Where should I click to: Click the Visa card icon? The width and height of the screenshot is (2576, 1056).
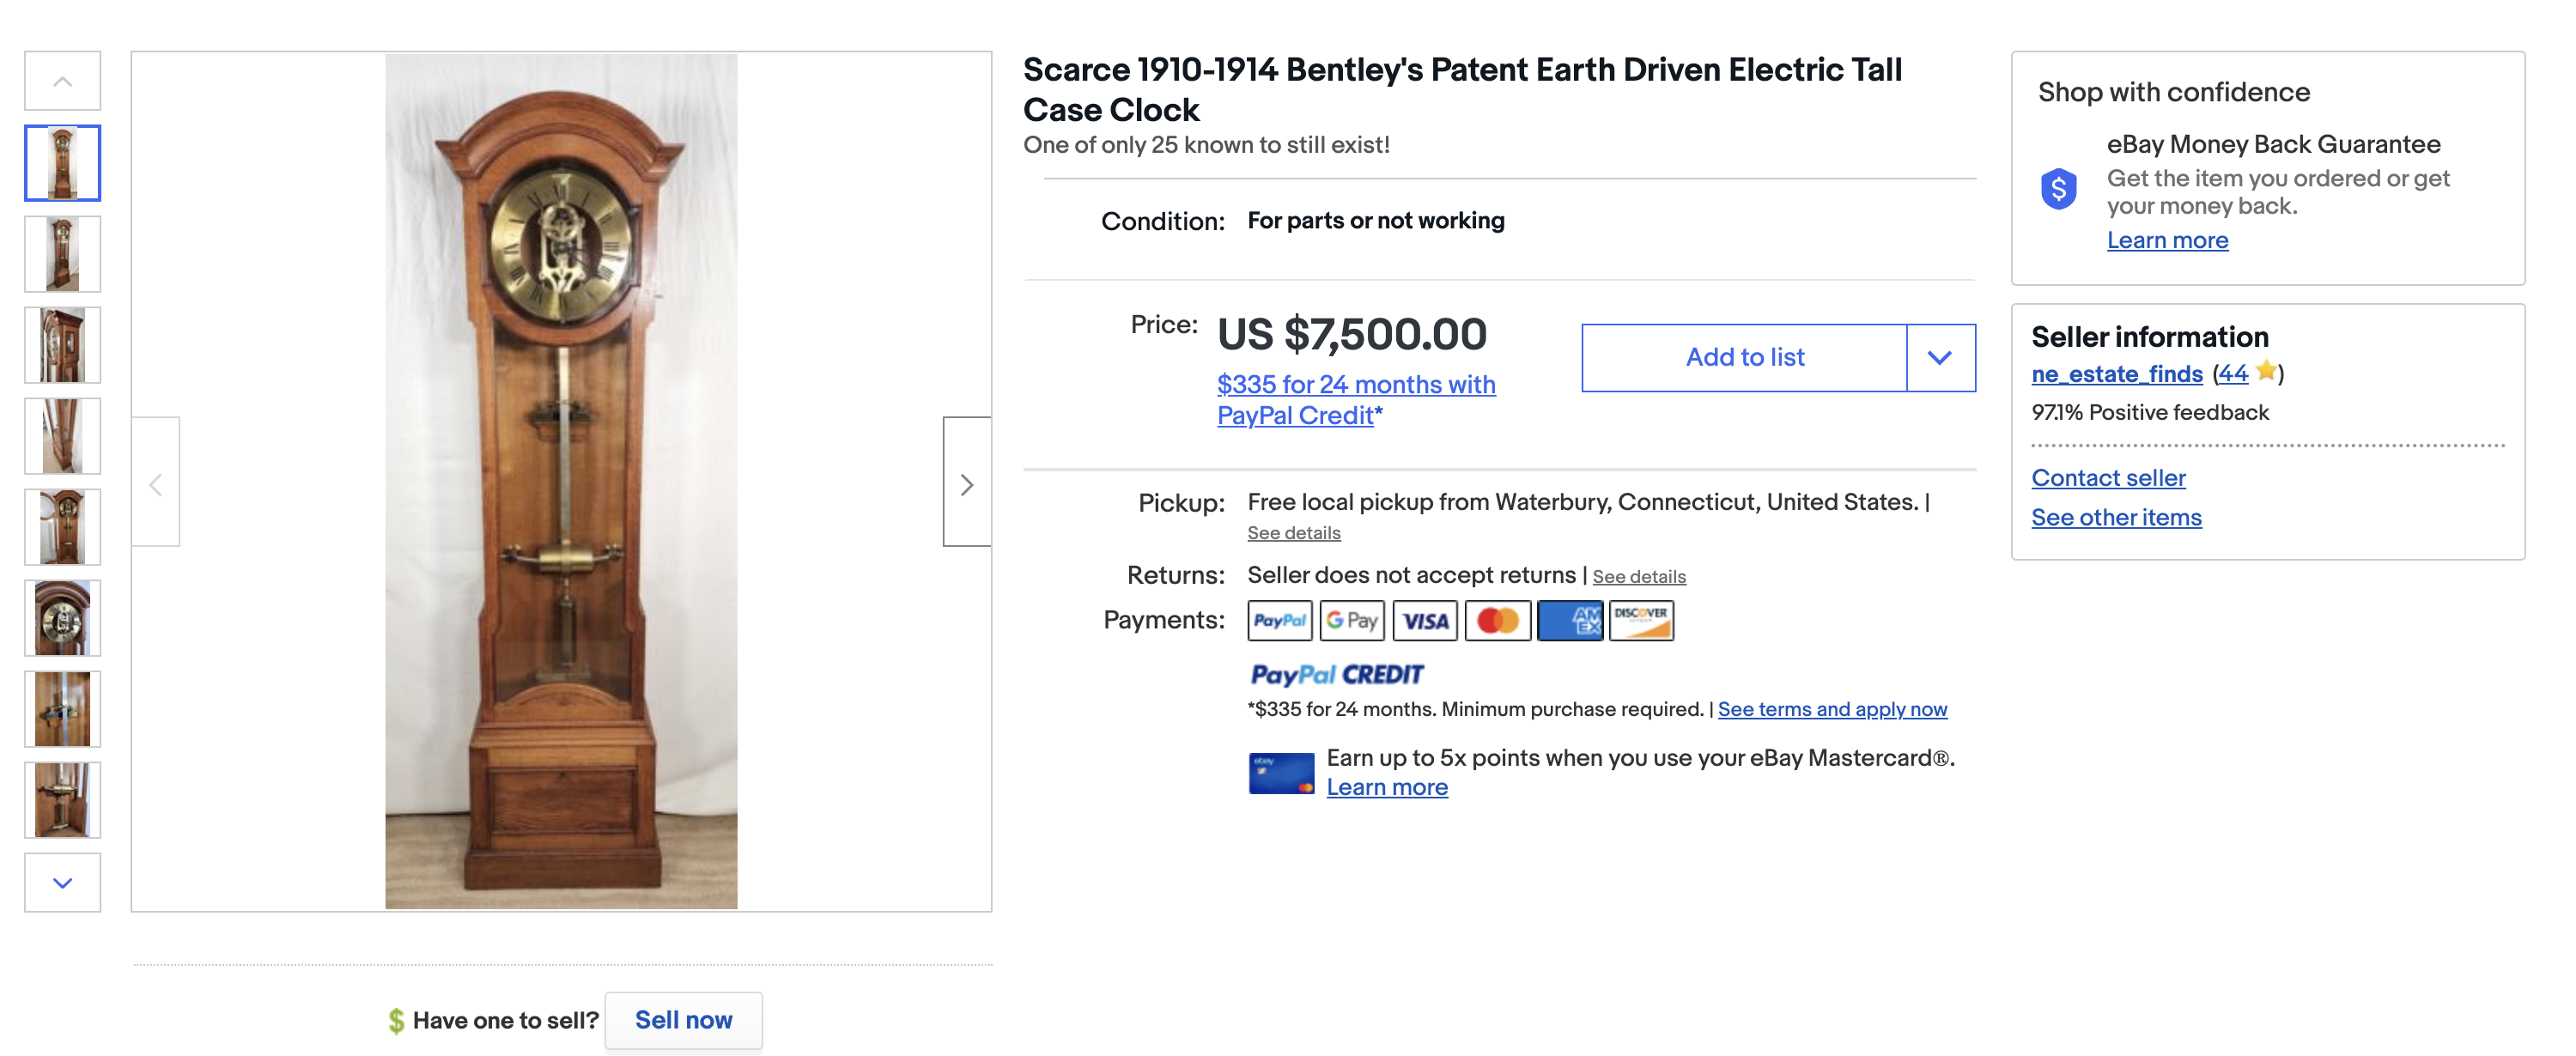click(1424, 621)
